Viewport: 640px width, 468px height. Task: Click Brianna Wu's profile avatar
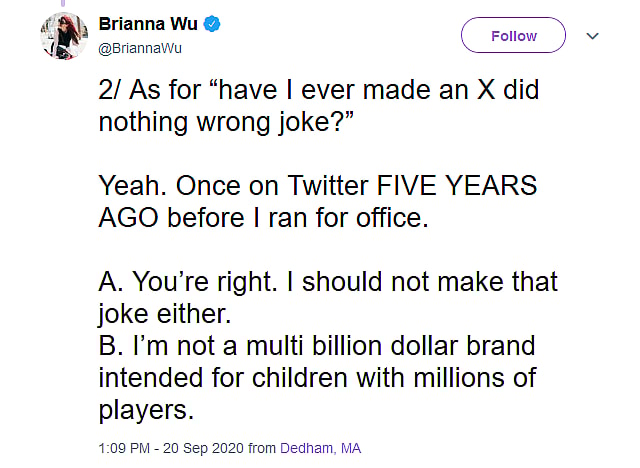(63, 36)
